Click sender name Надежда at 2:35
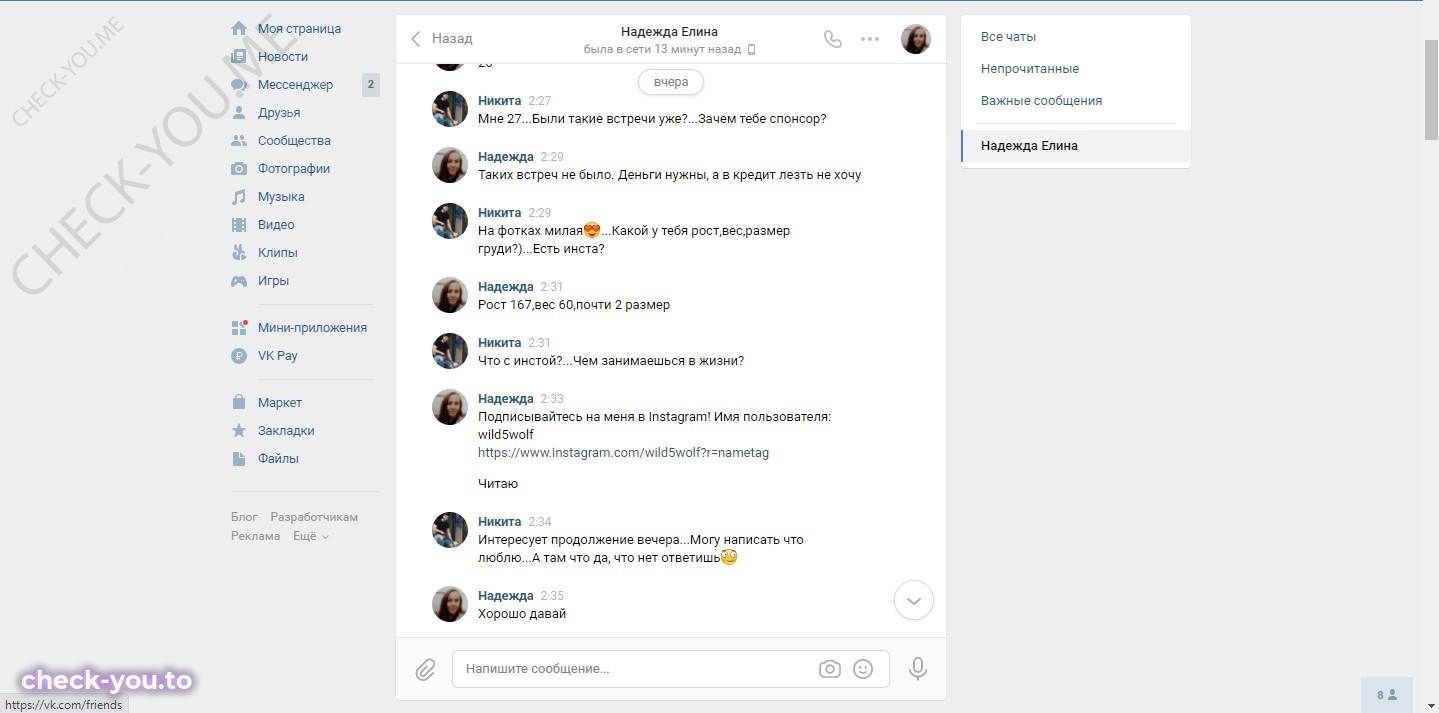 [506, 596]
